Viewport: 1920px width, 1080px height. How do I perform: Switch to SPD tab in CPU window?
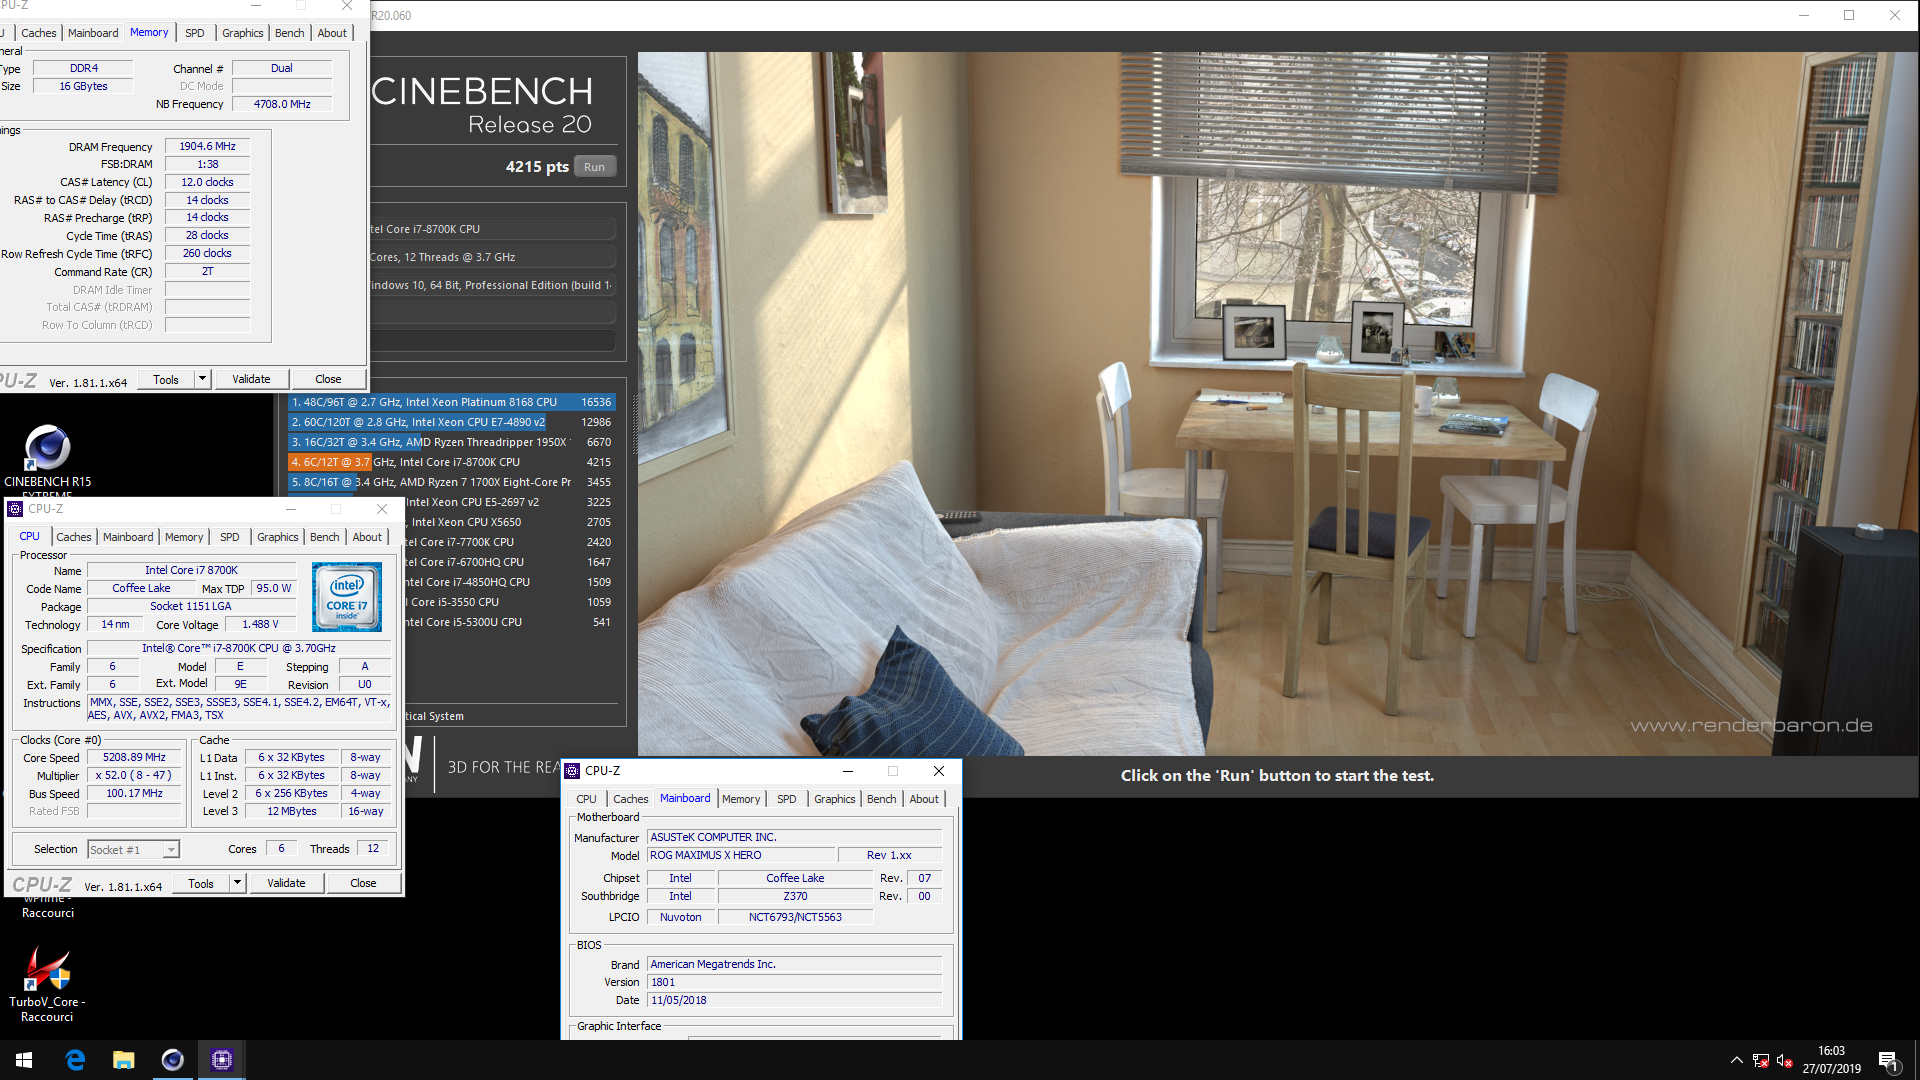[x=230, y=537]
